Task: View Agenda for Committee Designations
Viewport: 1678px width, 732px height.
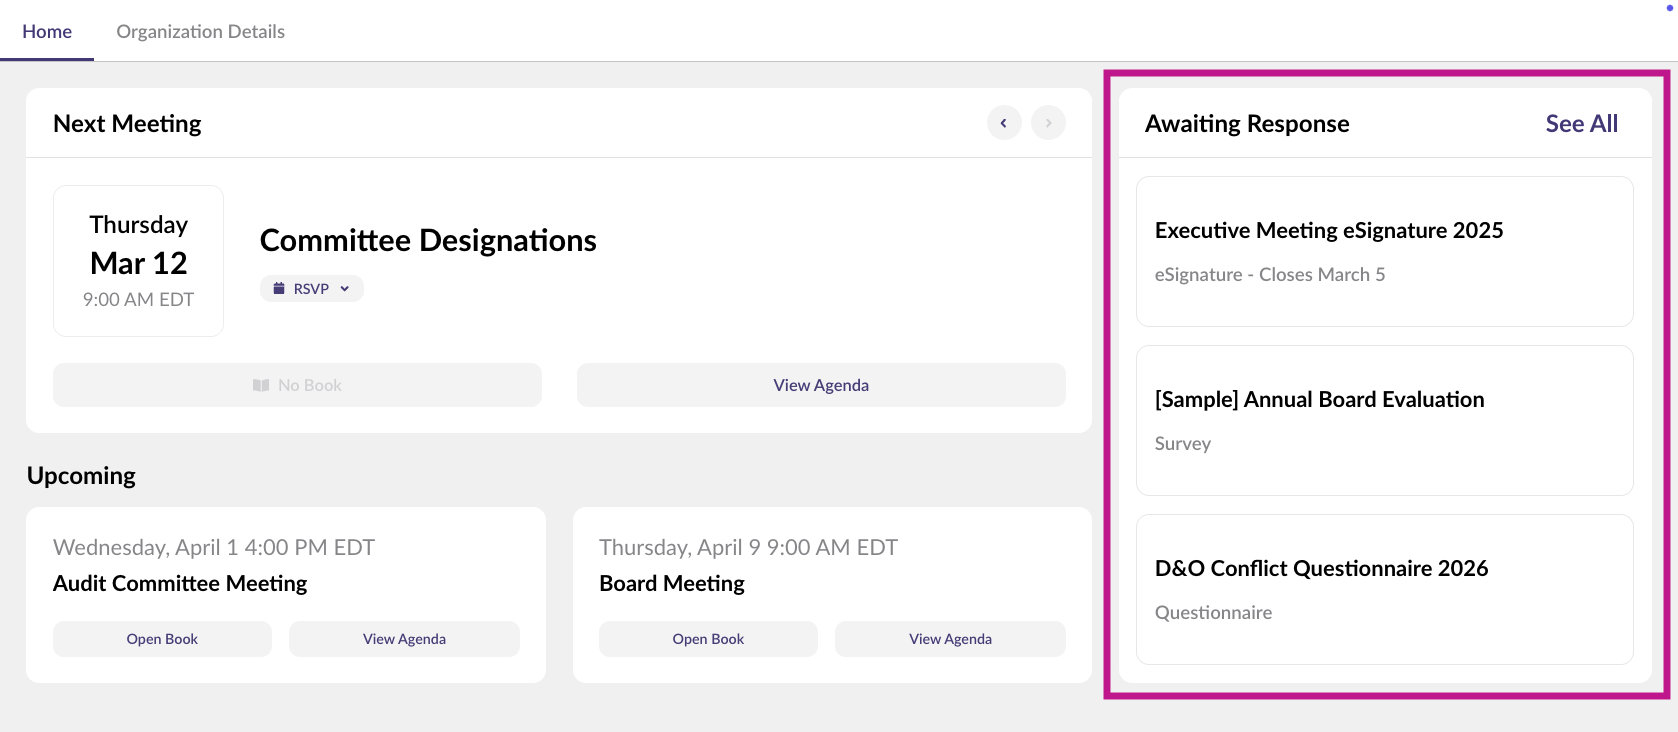Action: pyautogui.click(x=820, y=385)
